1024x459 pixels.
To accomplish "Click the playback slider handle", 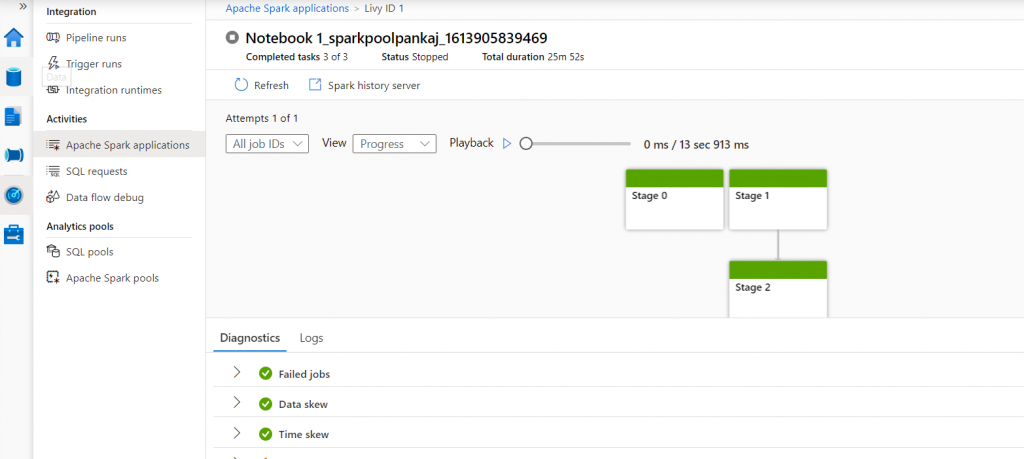I will tap(526, 144).
